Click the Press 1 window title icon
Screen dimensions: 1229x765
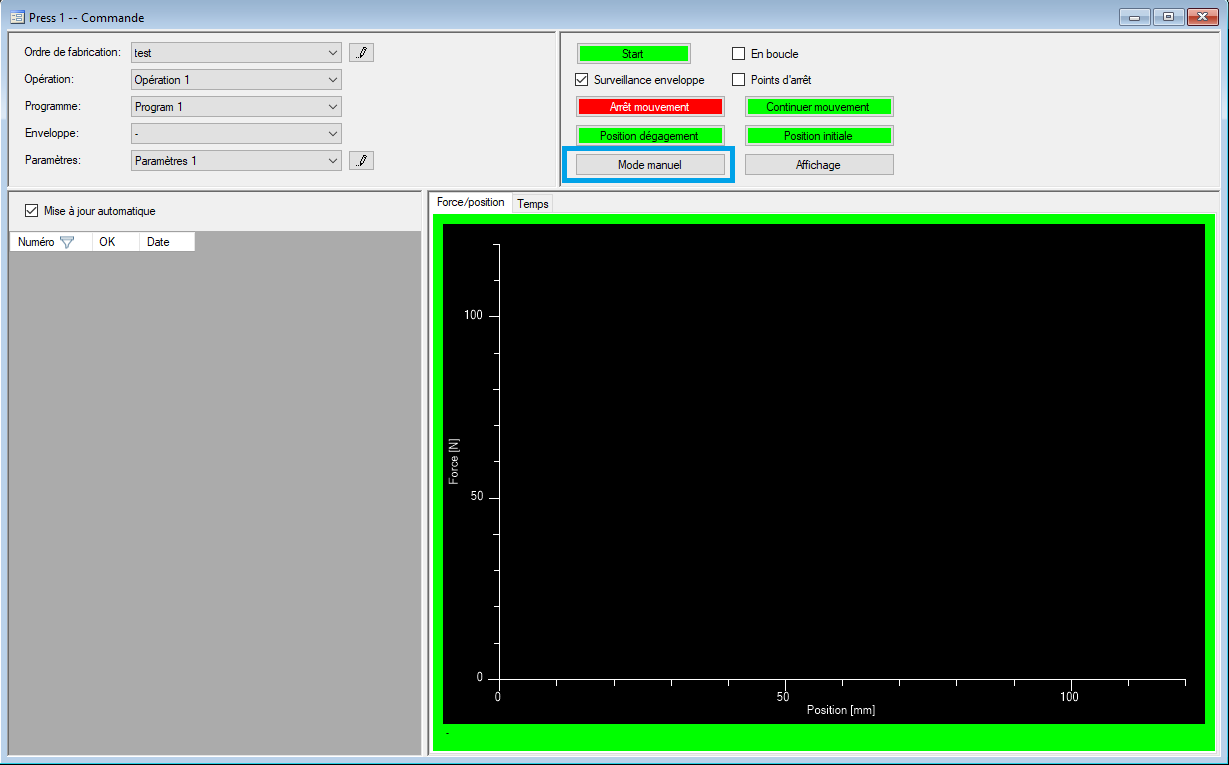point(17,17)
